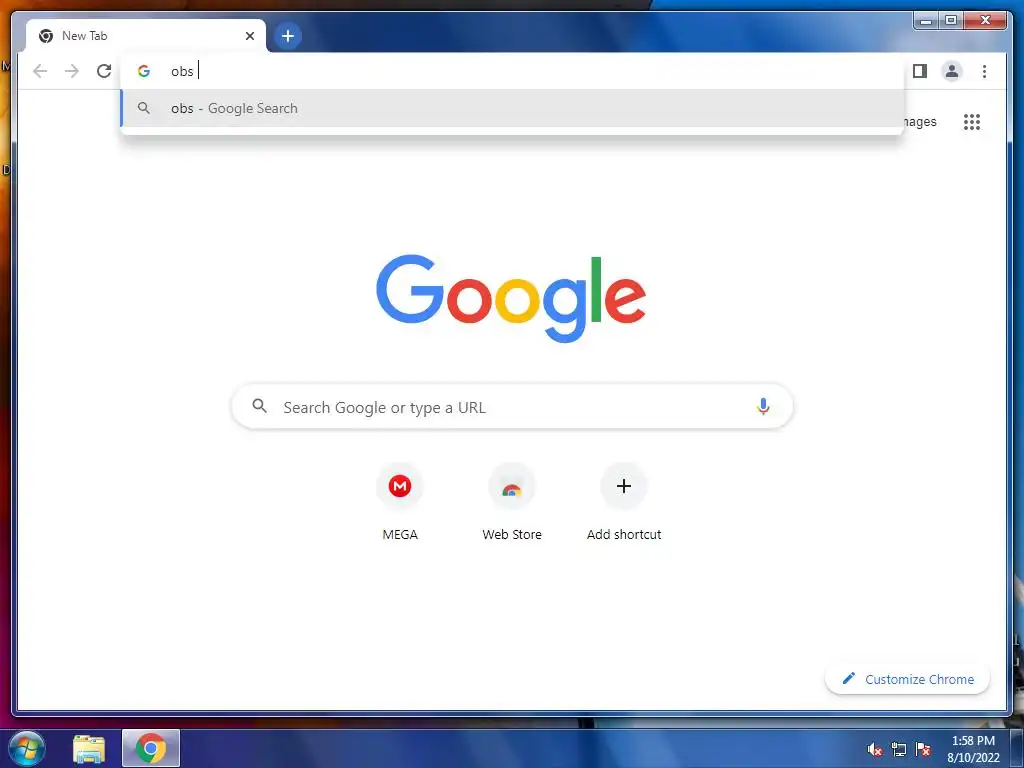Open the MEGA shortcut
This screenshot has width=1024, height=768.
click(x=400, y=503)
